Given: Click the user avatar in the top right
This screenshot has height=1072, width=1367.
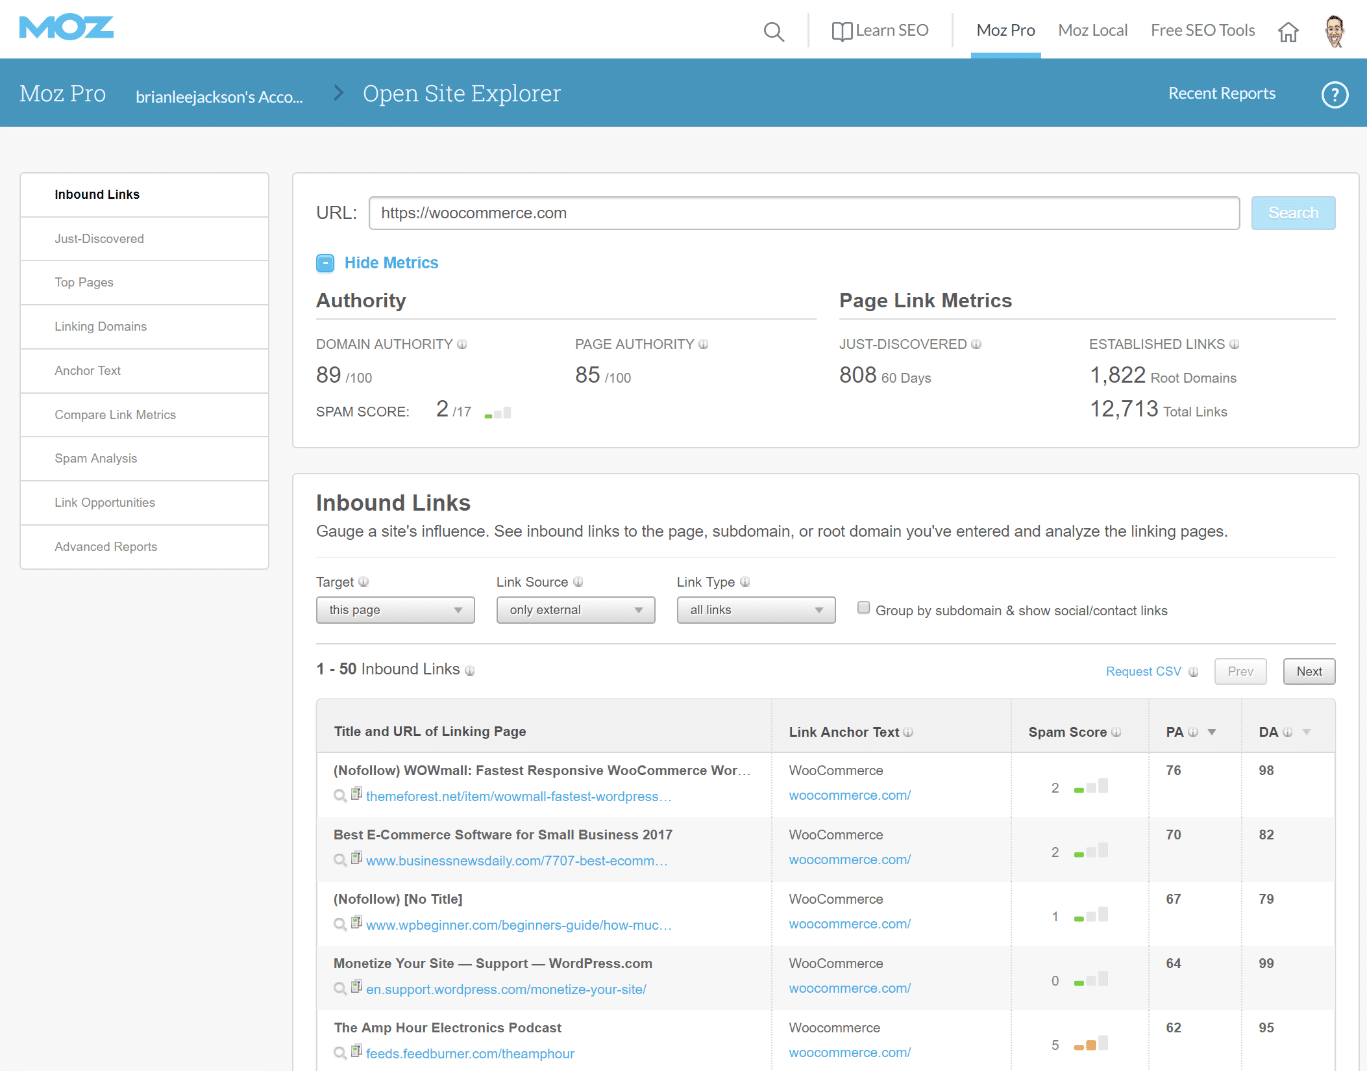Looking at the screenshot, I should click(1335, 30).
